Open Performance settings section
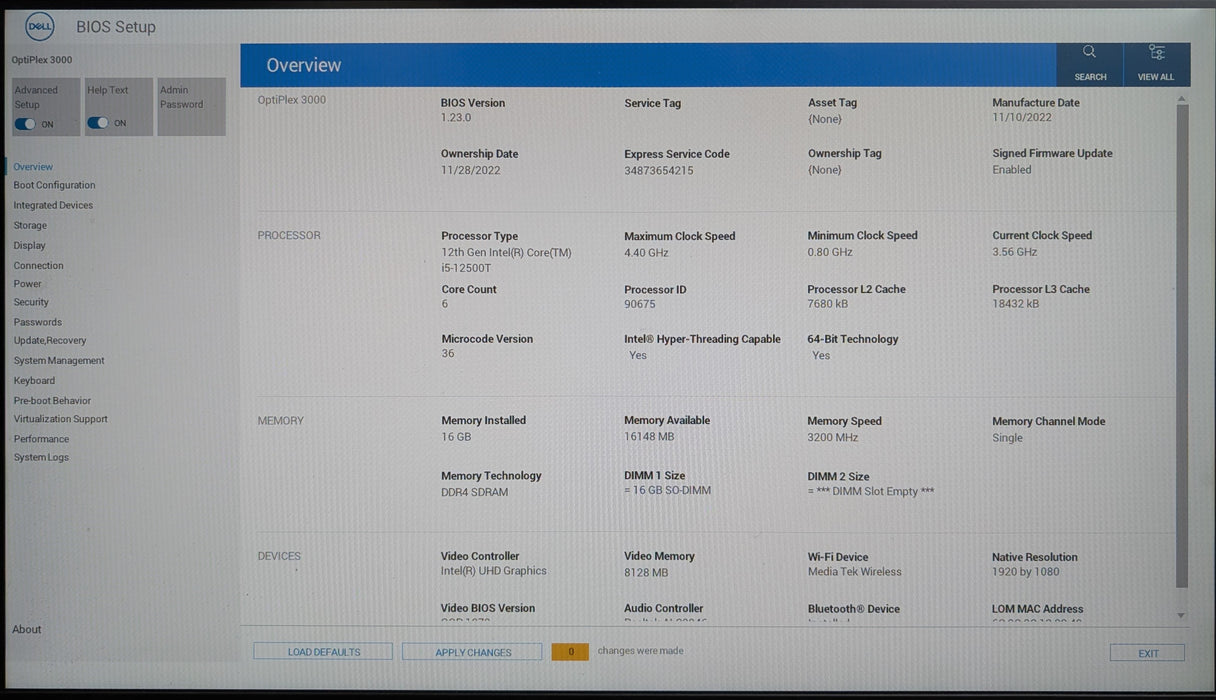 pos(41,439)
